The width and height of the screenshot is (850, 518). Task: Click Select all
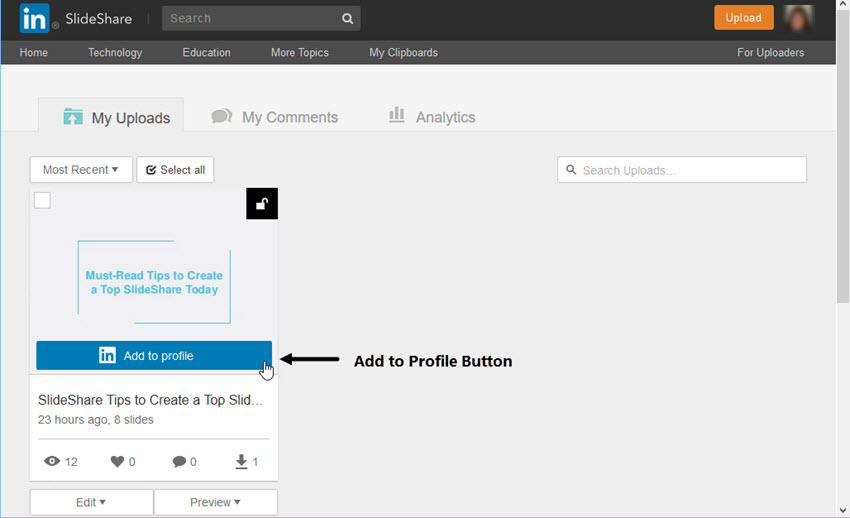(175, 170)
